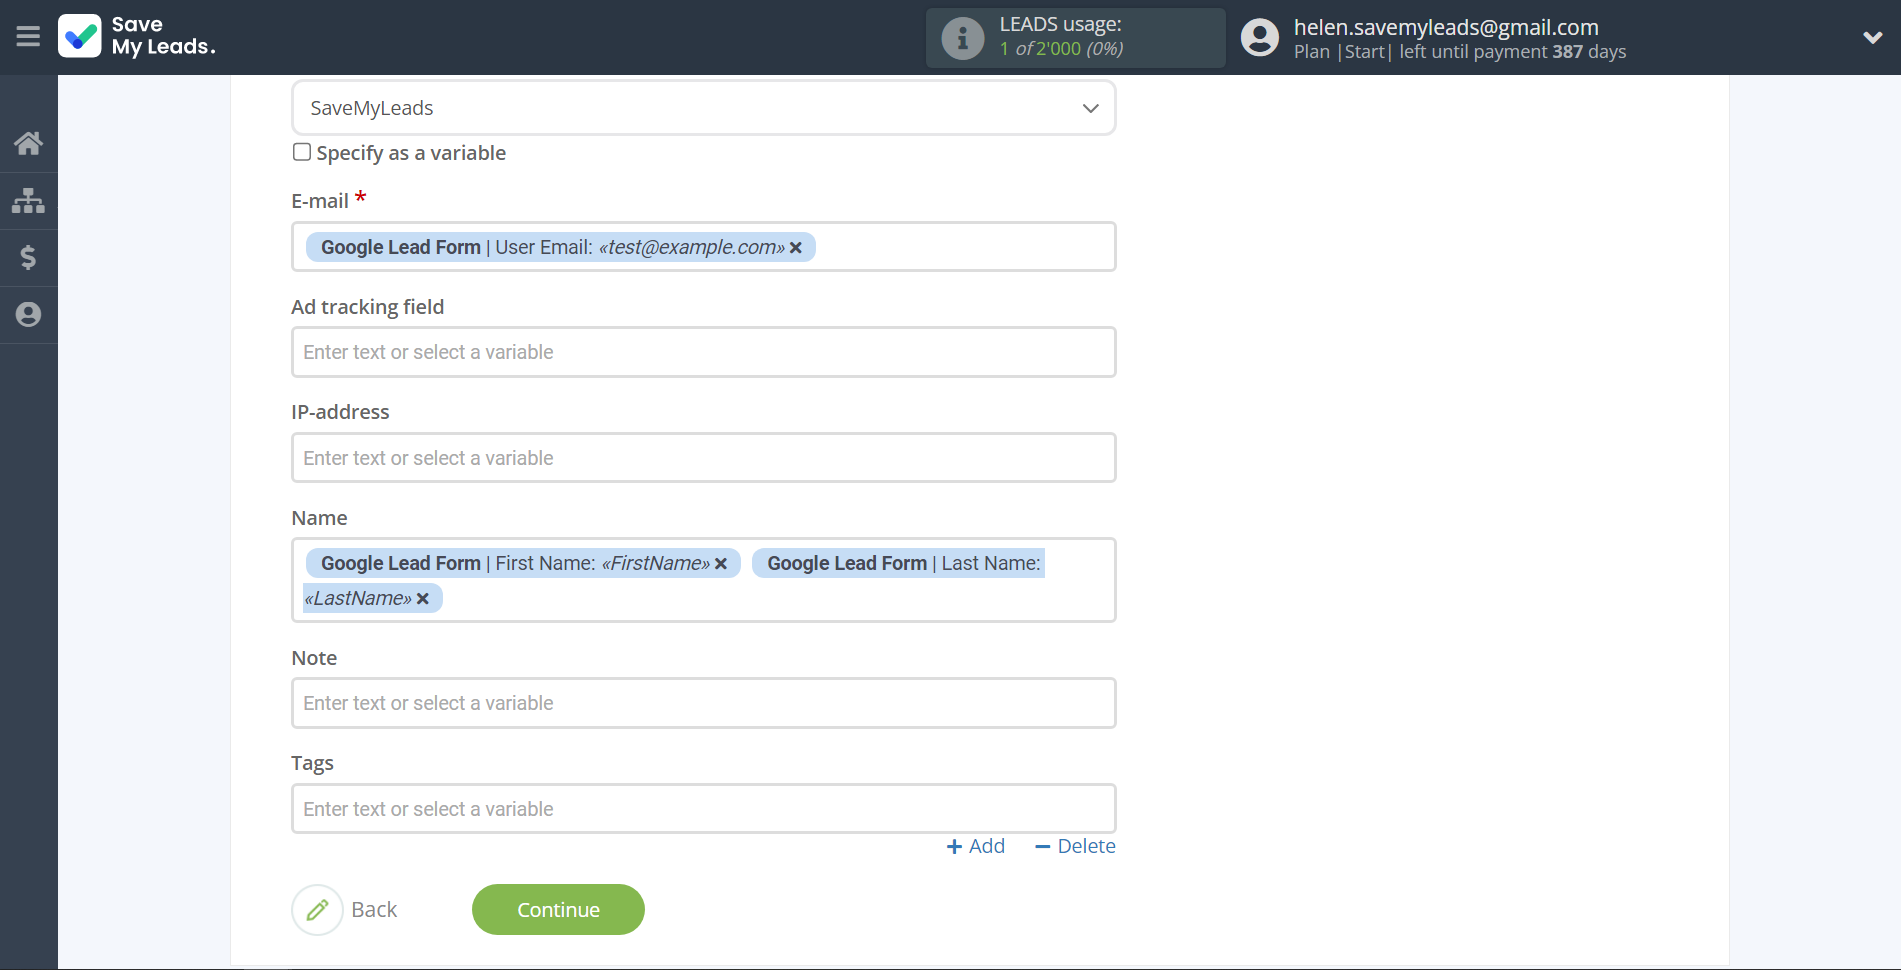Focus the IP-address input
The image size is (1901, 970).
click(703, 458)
